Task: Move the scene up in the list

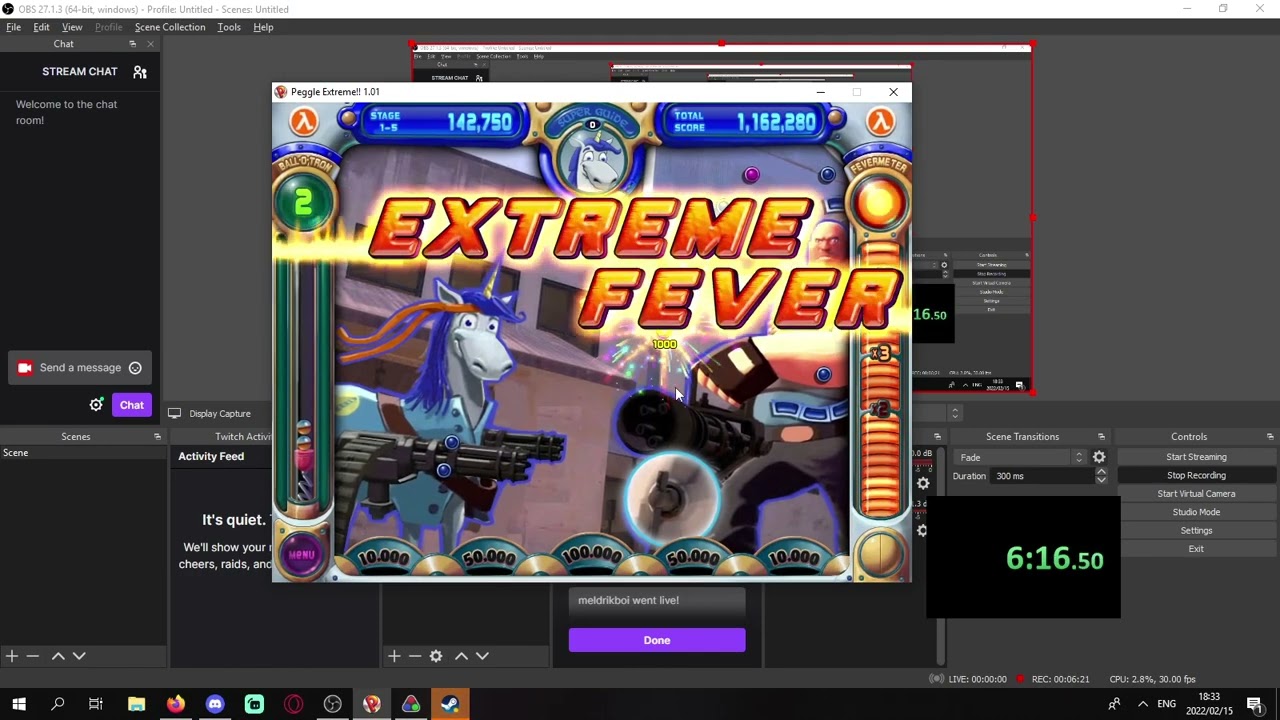Action: (58, 656)
